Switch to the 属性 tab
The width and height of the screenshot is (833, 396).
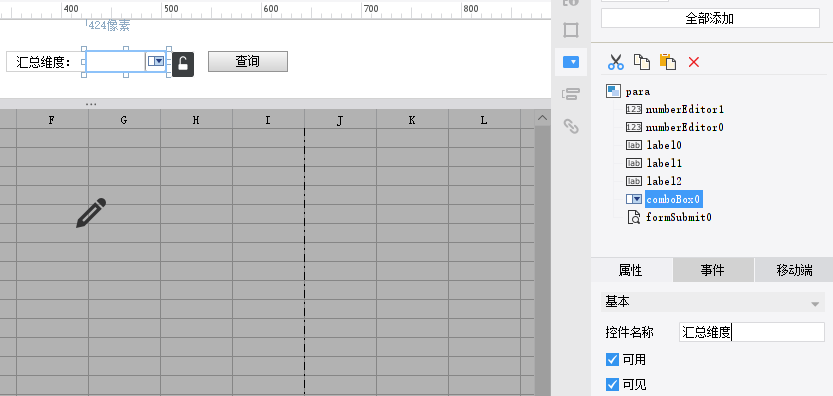[632, 270]
